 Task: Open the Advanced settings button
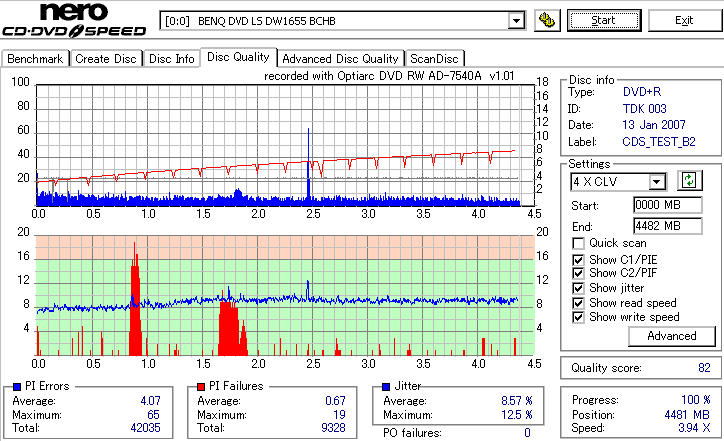[671, 336]
